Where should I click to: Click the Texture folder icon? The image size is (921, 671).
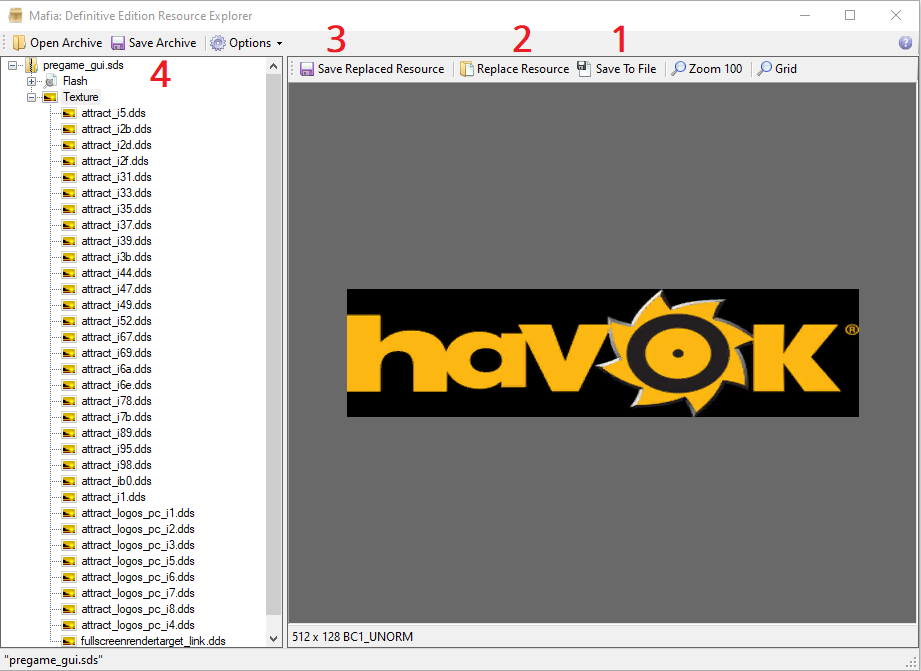[50, 97]
